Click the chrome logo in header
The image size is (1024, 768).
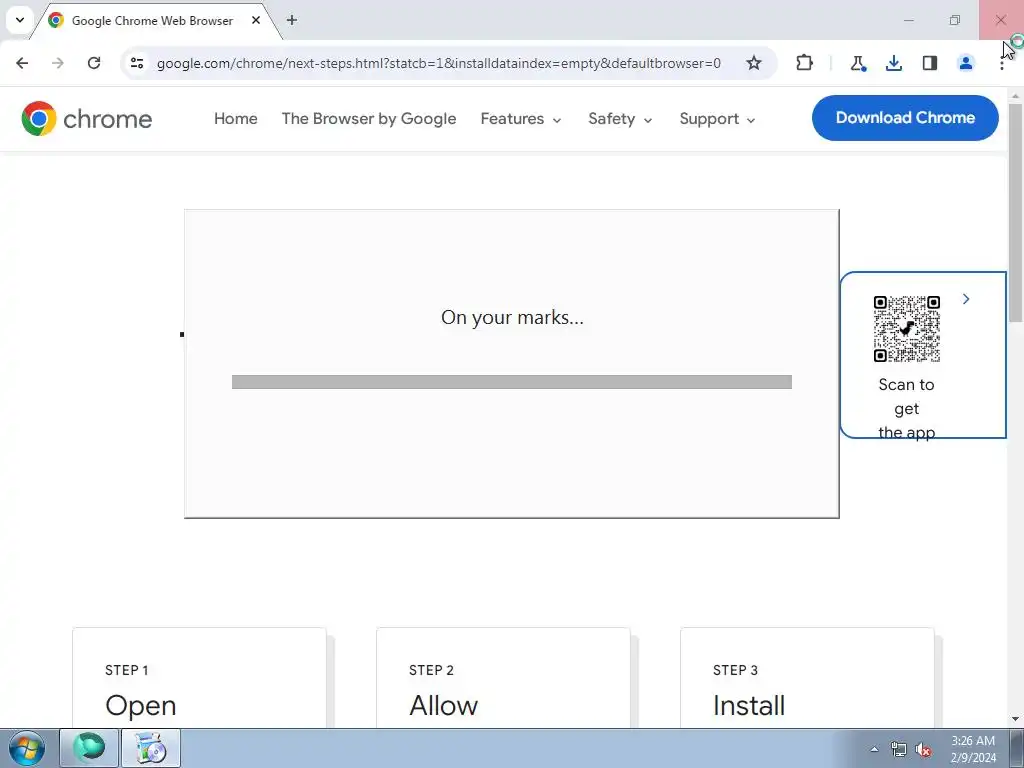coord(86,119)
